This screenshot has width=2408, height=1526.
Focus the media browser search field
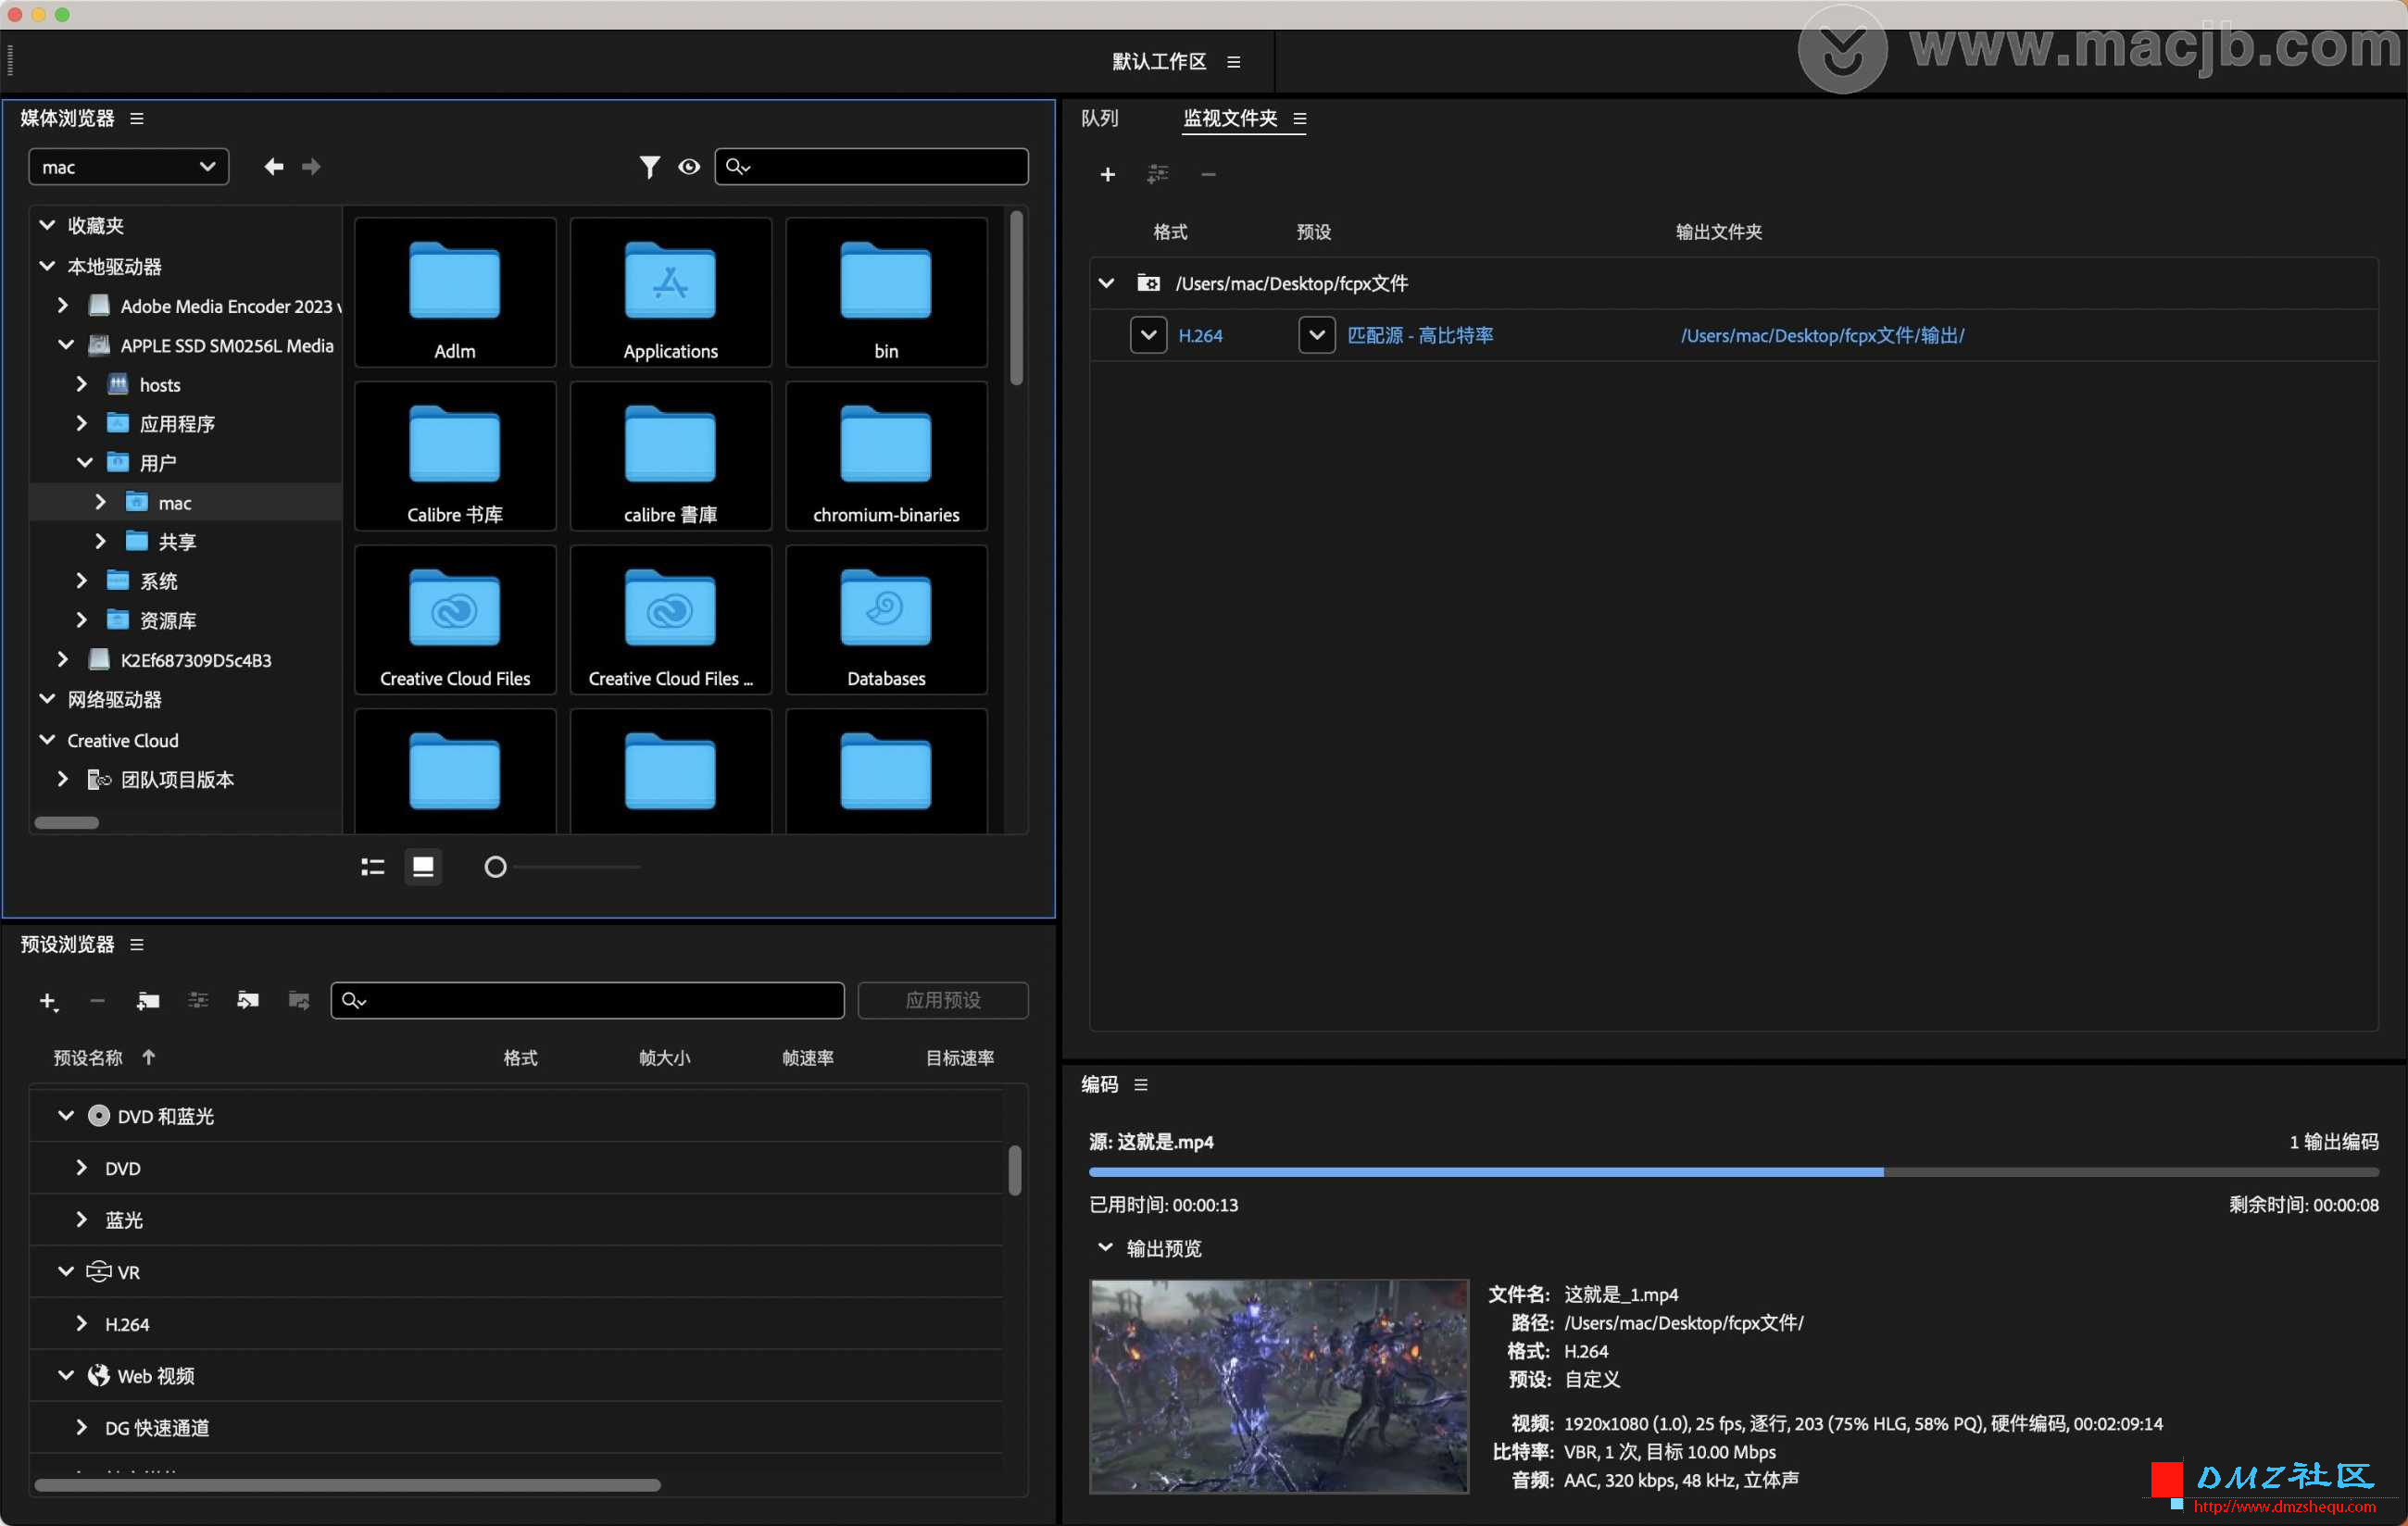pyautogui.click(x=872, y=166)
